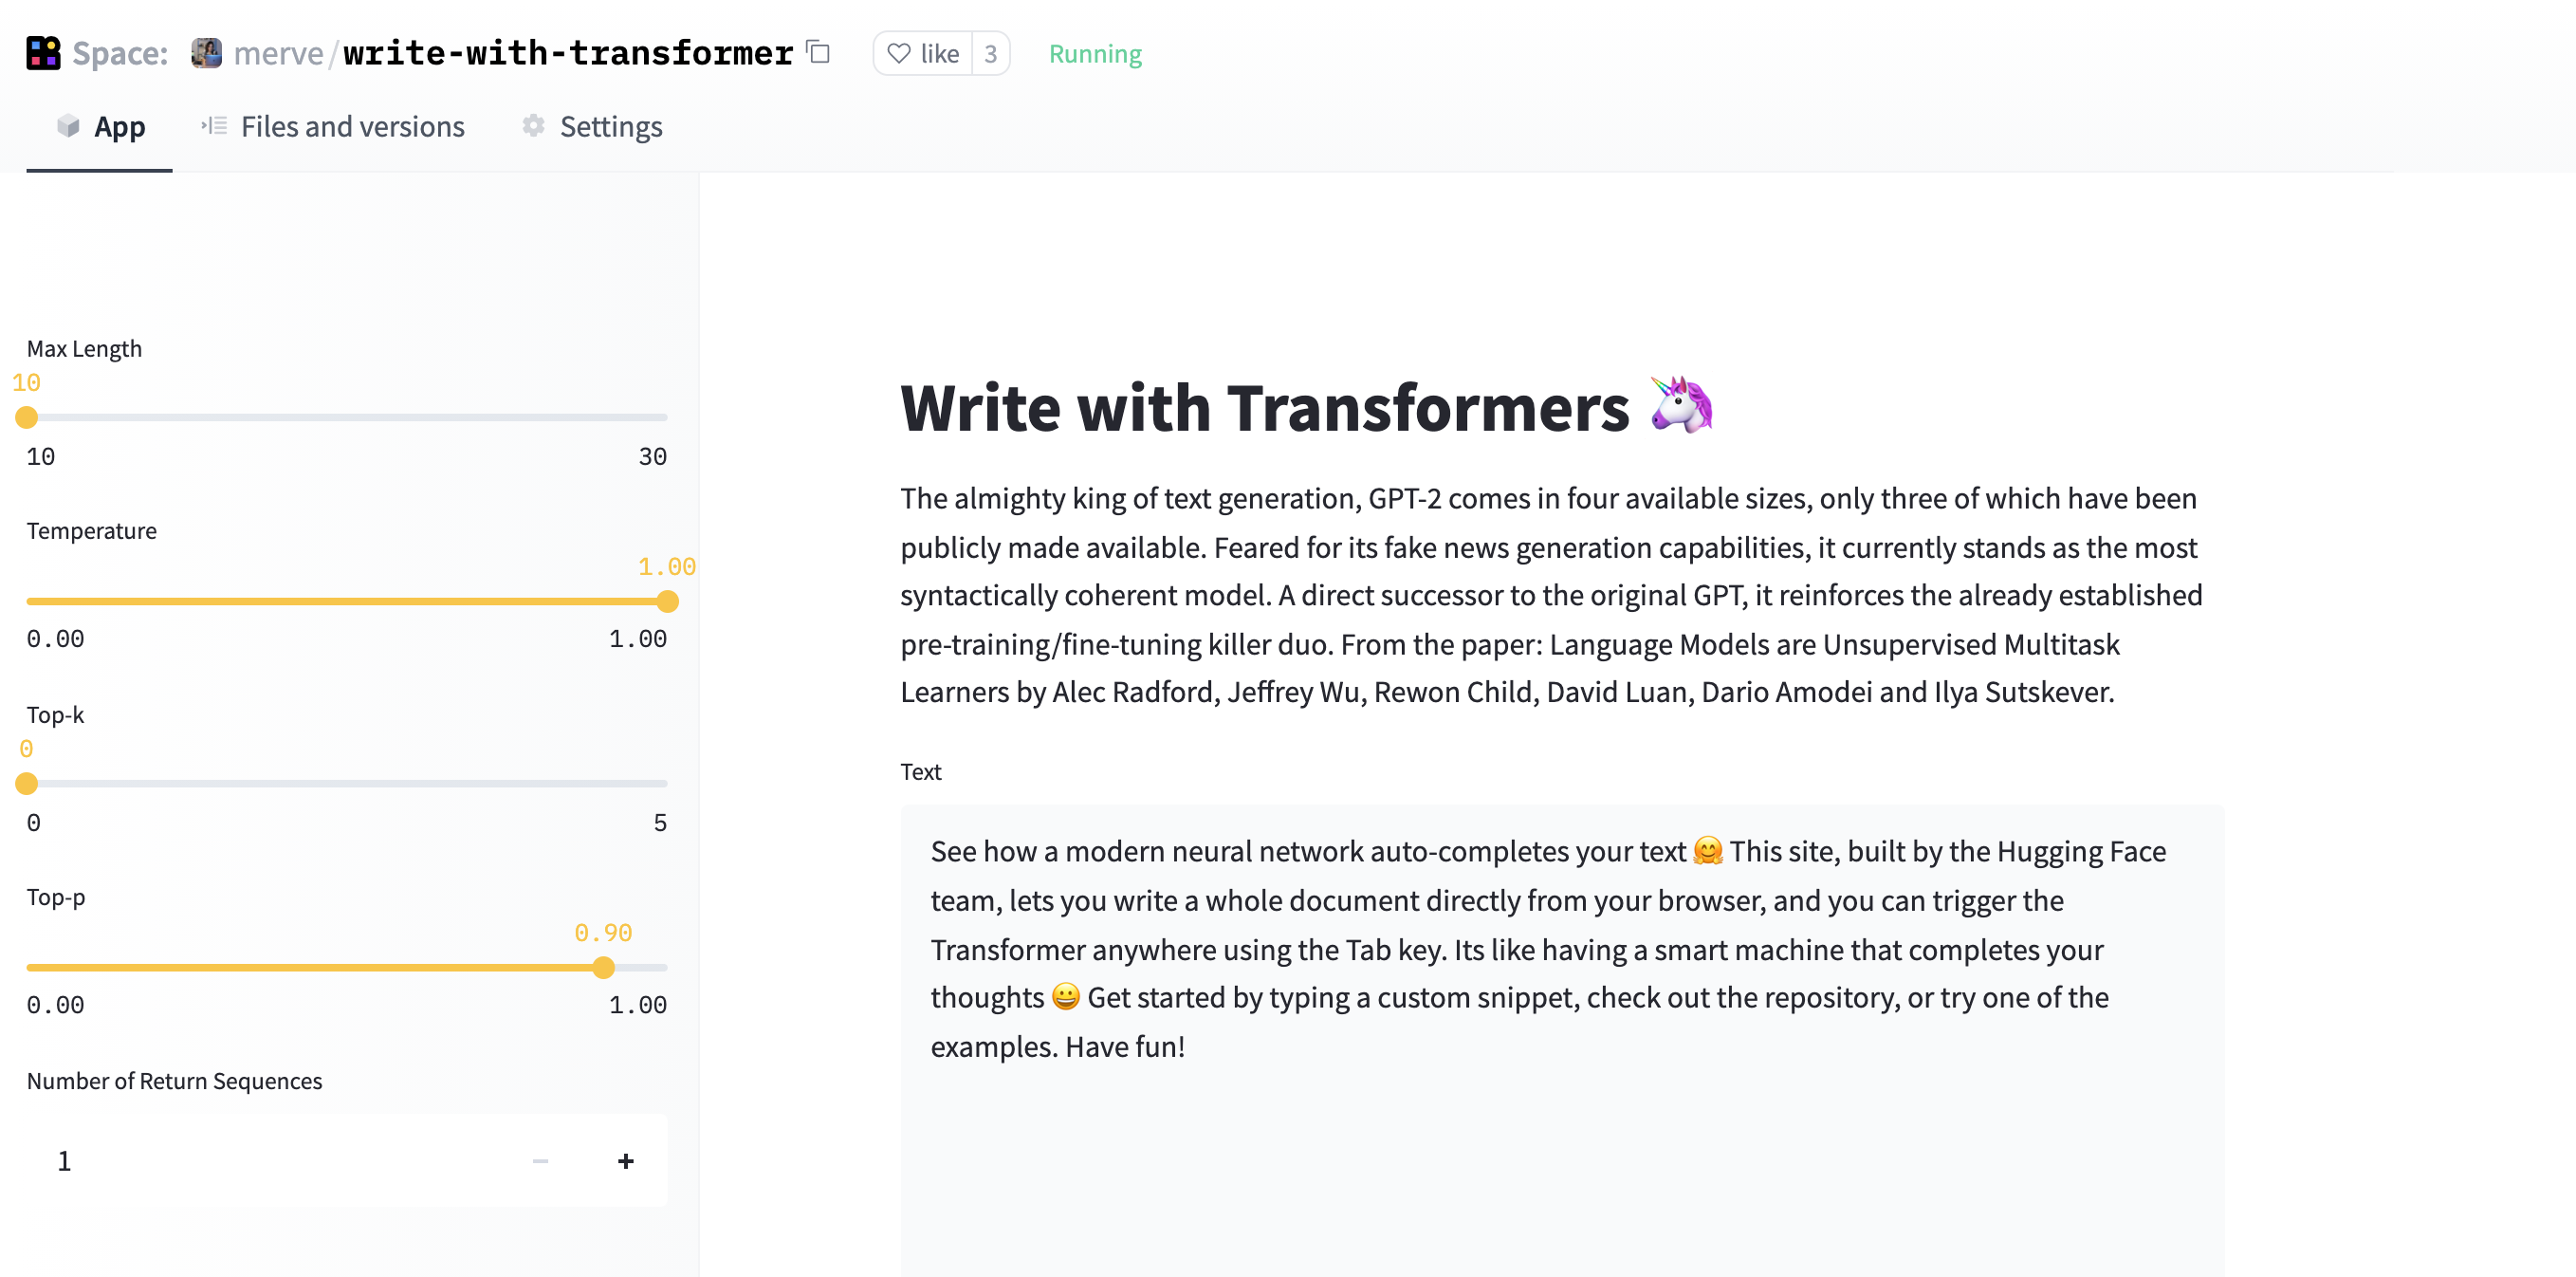The width and height of the screenshot is (2576, 1277).
Task: Click the Hugging Face Spaces logo icon
Action: [x=43, y=53]
